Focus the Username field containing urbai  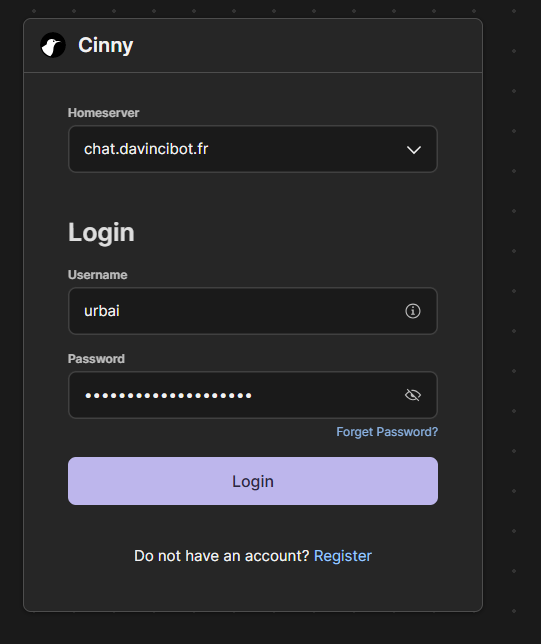pos(253,311)
